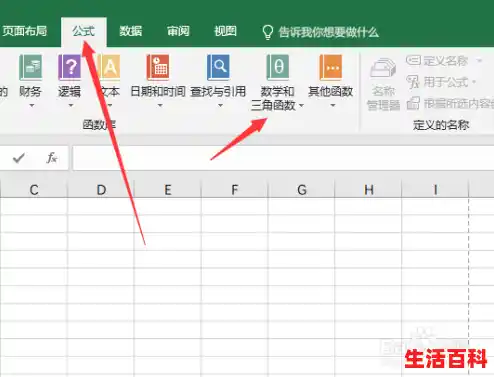Image resolution: width=494 pixels, height=377 pixels.
Task: Switch to the 审阅 tab
Action: (x=178, y=31)
